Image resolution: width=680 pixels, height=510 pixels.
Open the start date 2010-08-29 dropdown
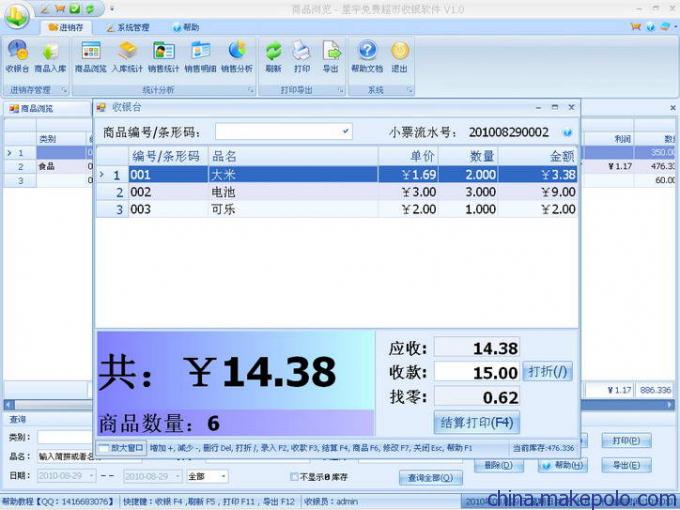(91, 476)
